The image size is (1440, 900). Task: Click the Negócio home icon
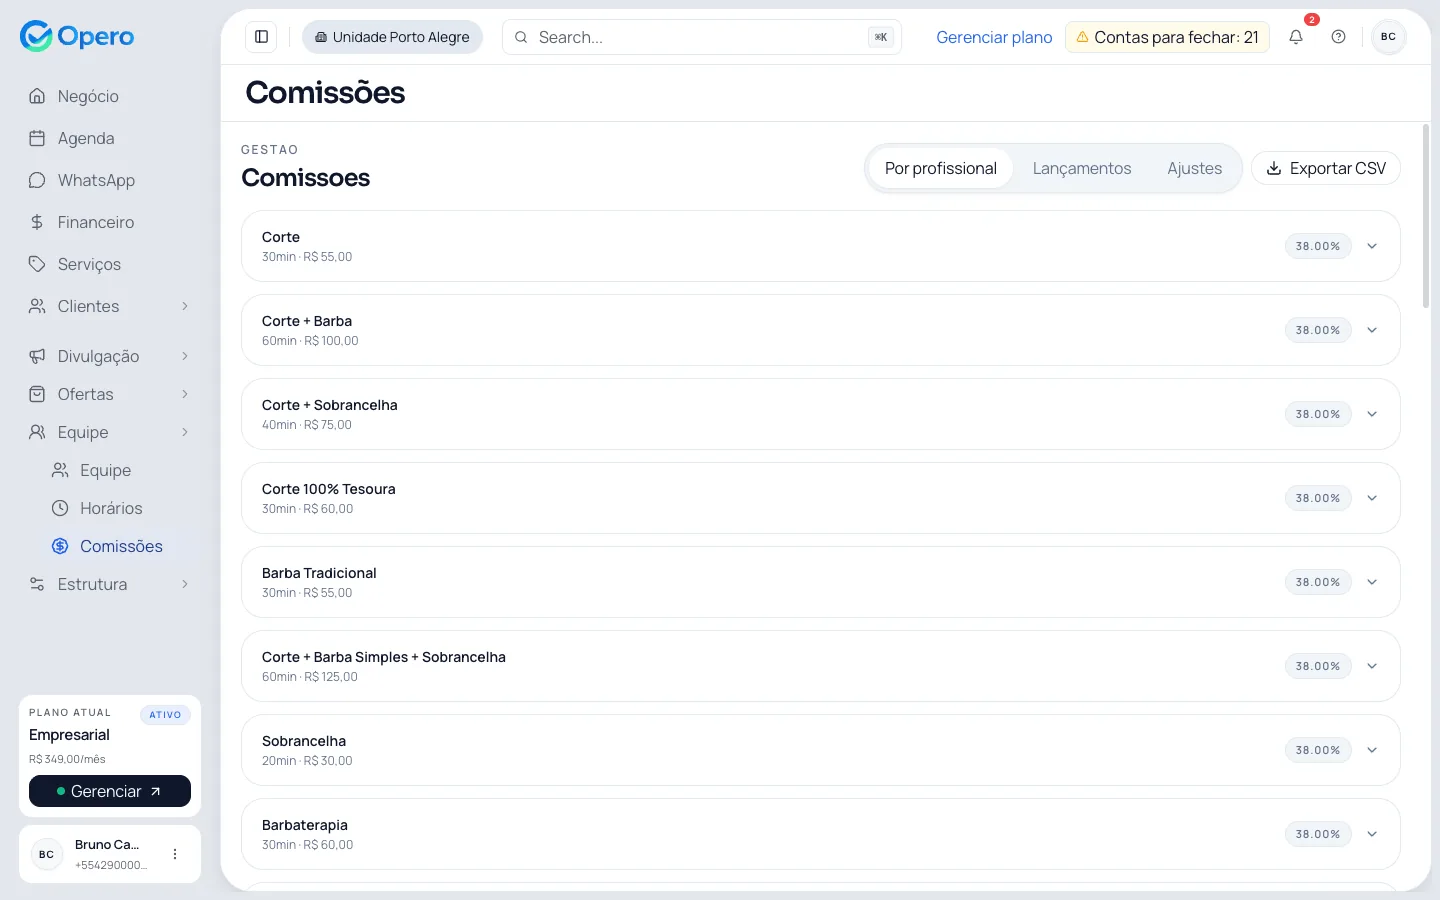pyautogui.click(x=37, y=96)
